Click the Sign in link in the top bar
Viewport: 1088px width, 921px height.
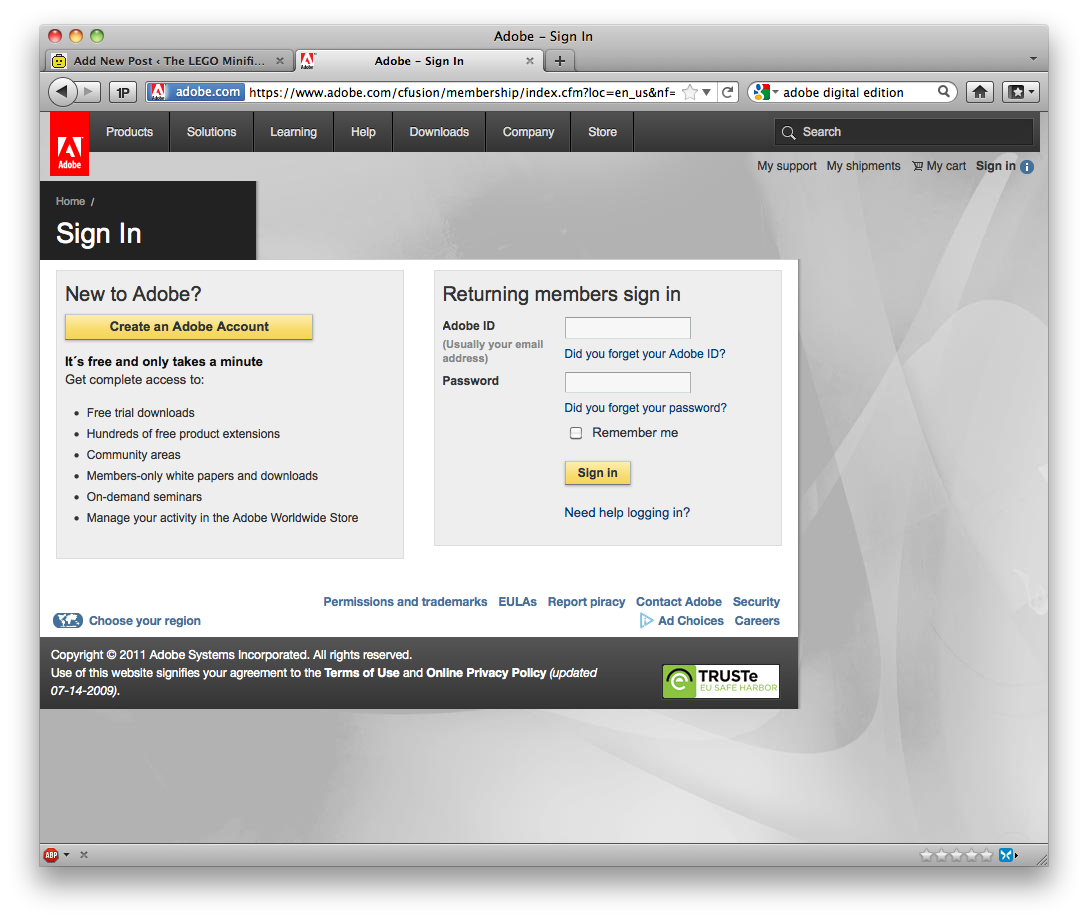[996, 166]
